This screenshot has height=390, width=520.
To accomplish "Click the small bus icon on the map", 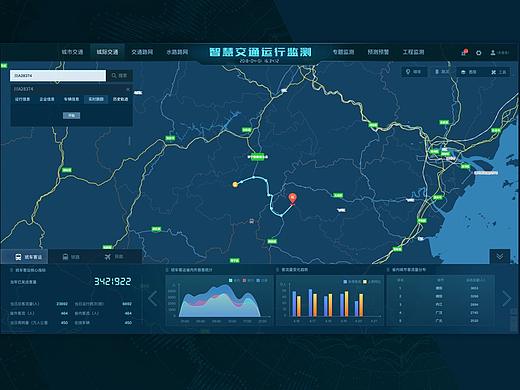I will click(x=252, y=221).
